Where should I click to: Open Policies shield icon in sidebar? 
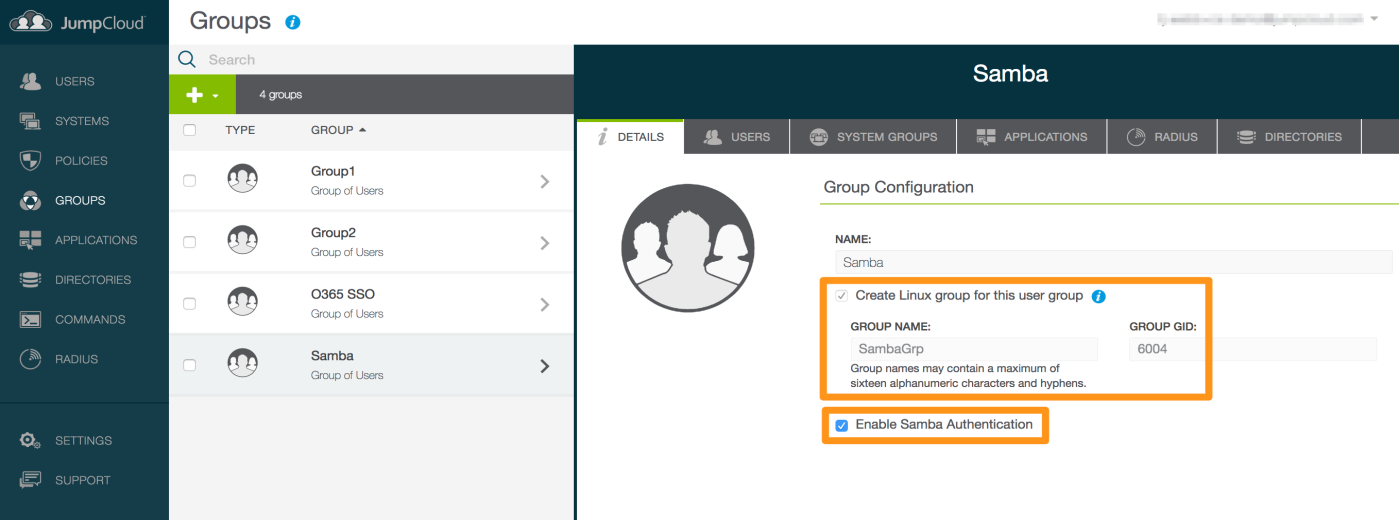(x=31, y=161)
